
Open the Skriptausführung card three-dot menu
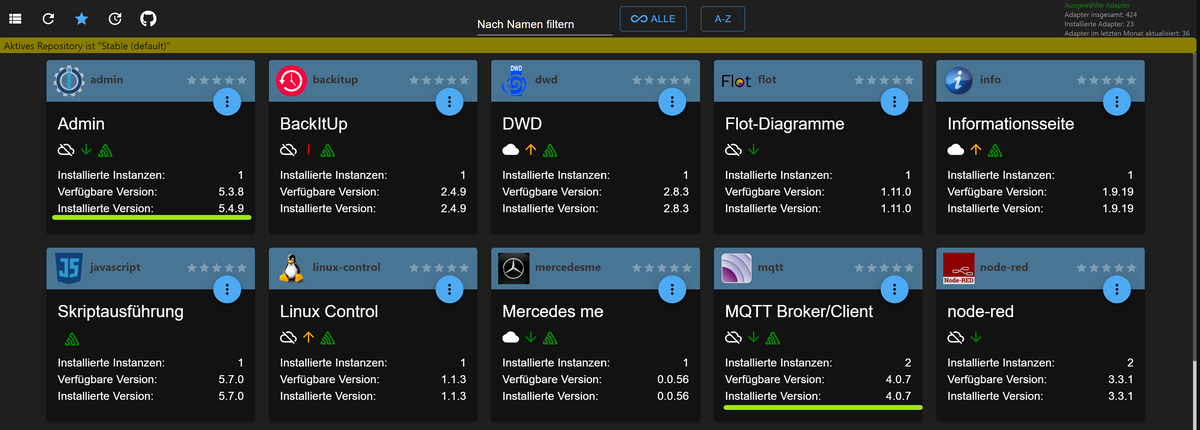tap(228, 289)
